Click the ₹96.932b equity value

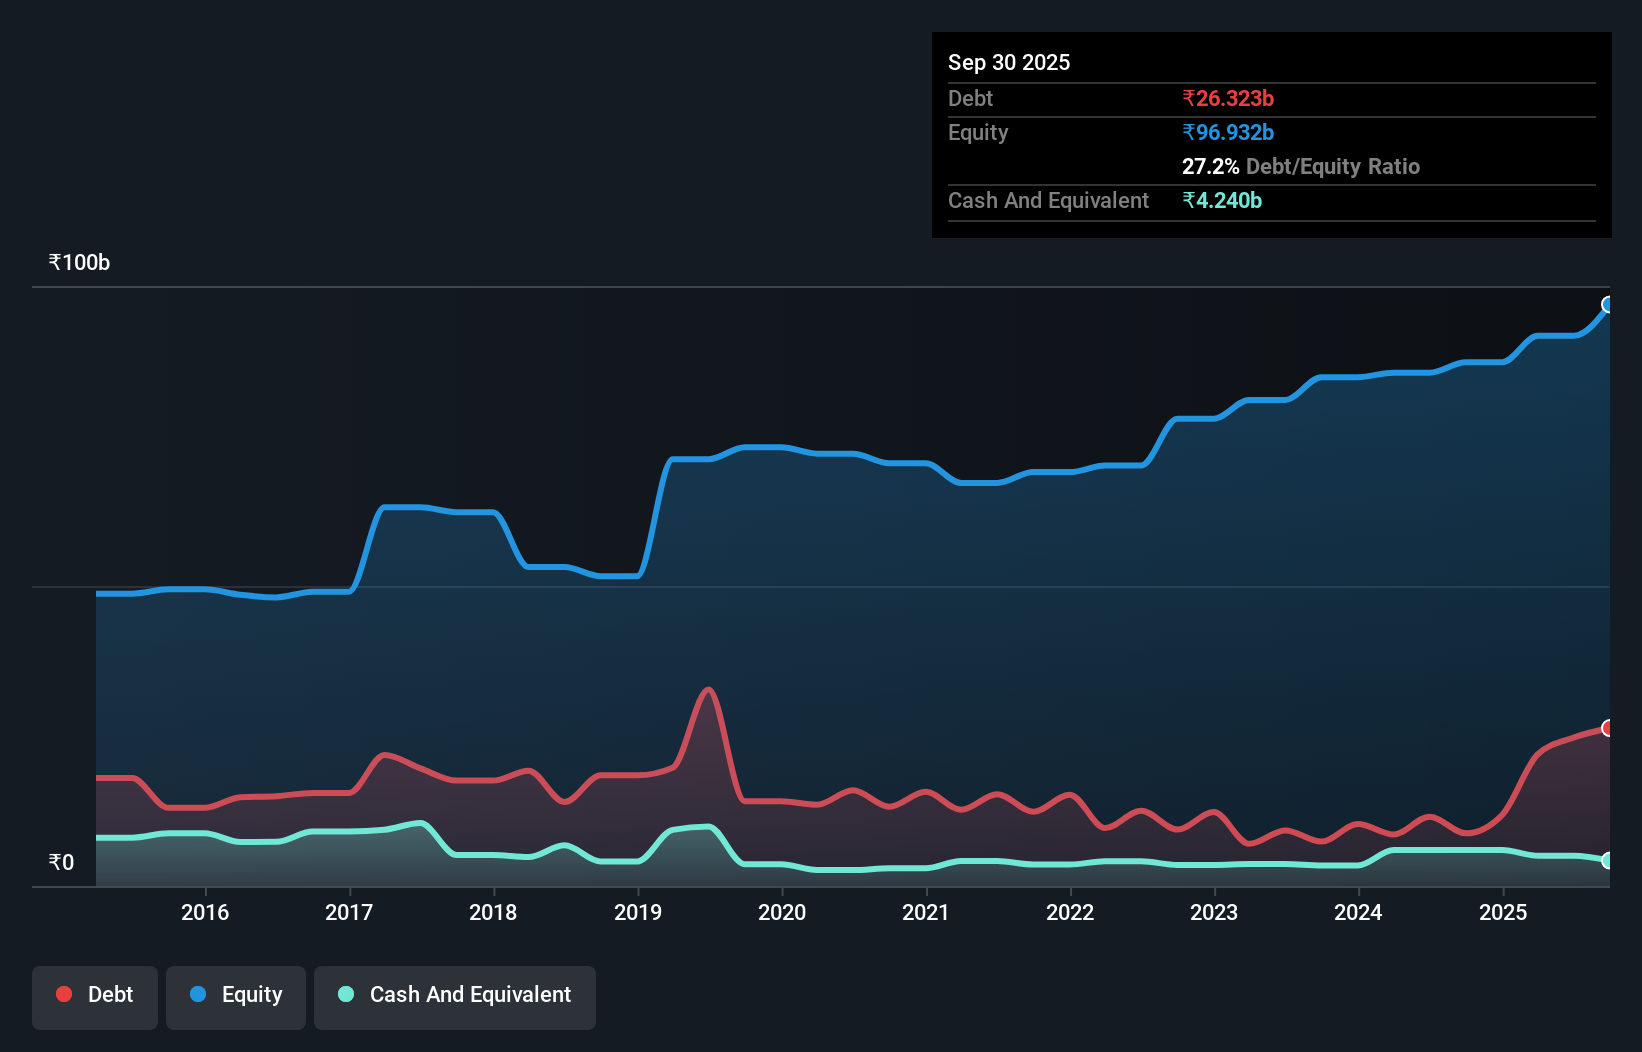point(1228,132)
